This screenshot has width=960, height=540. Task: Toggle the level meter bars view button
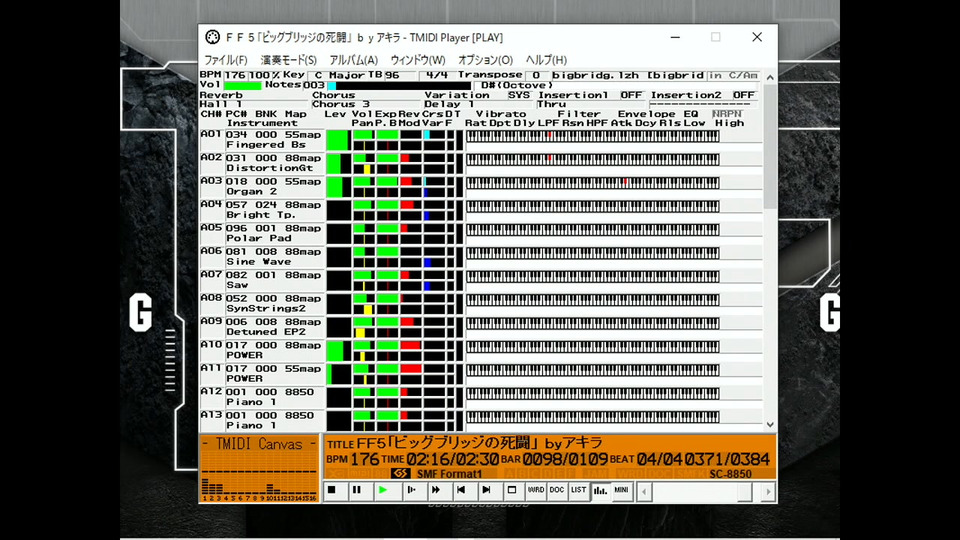(x=601, y=490)
